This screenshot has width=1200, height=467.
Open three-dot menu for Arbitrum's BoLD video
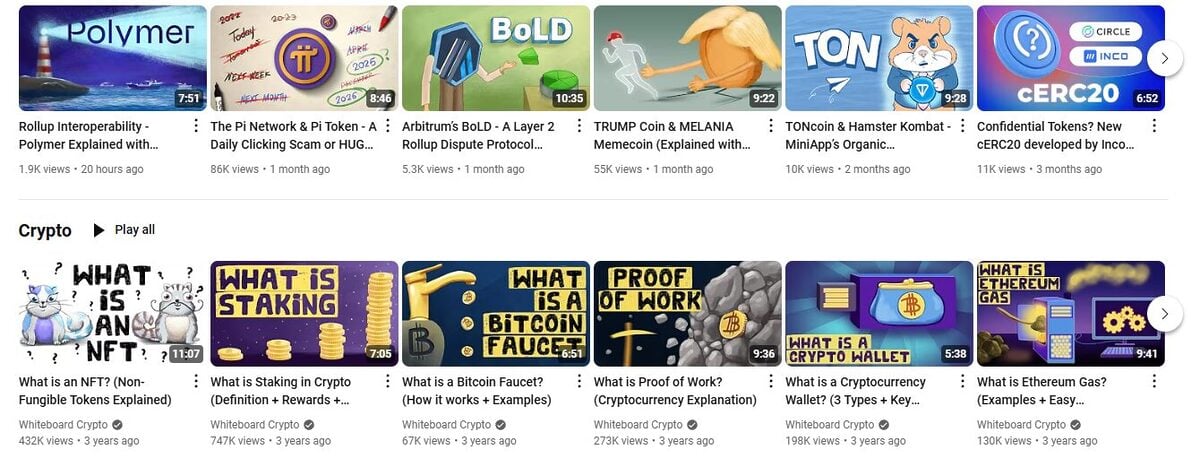coord(579,126)
